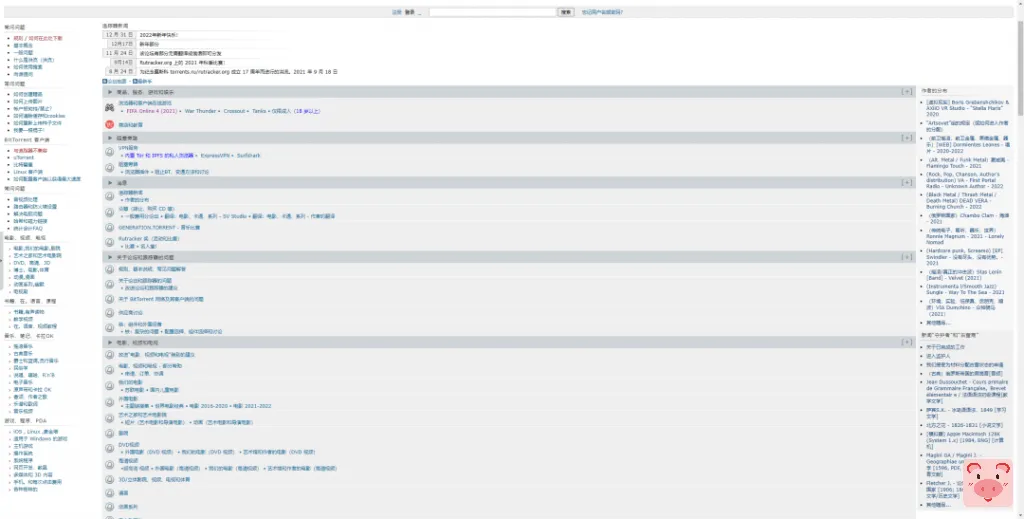Open the Jean Dussouchet Cours primaire link
This screenshot has height=519, width=1024.
967,392
